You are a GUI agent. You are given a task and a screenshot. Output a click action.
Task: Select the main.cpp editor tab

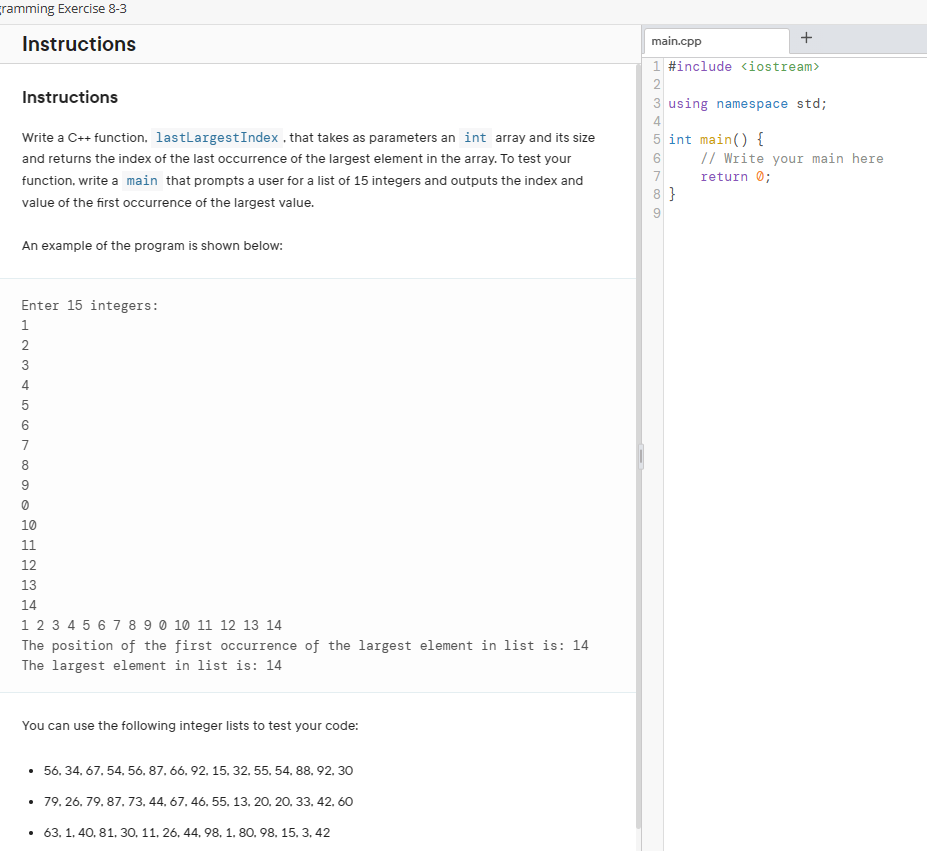click(x=717, y=41)
